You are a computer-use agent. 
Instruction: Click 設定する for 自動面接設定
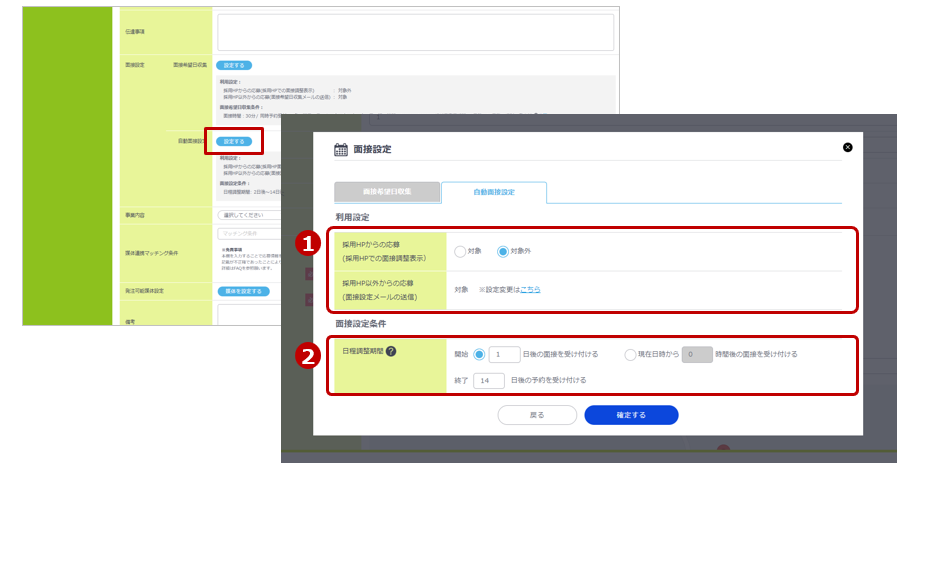point(234,141)
